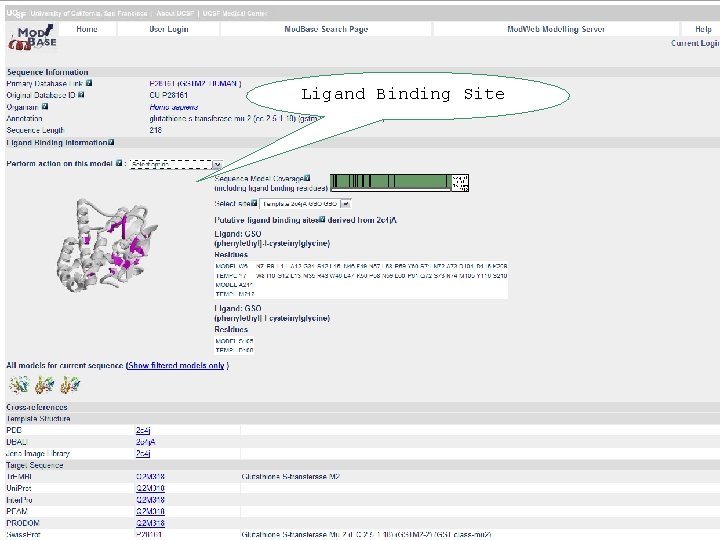Open the InterPro Q2M318 link

150,500
